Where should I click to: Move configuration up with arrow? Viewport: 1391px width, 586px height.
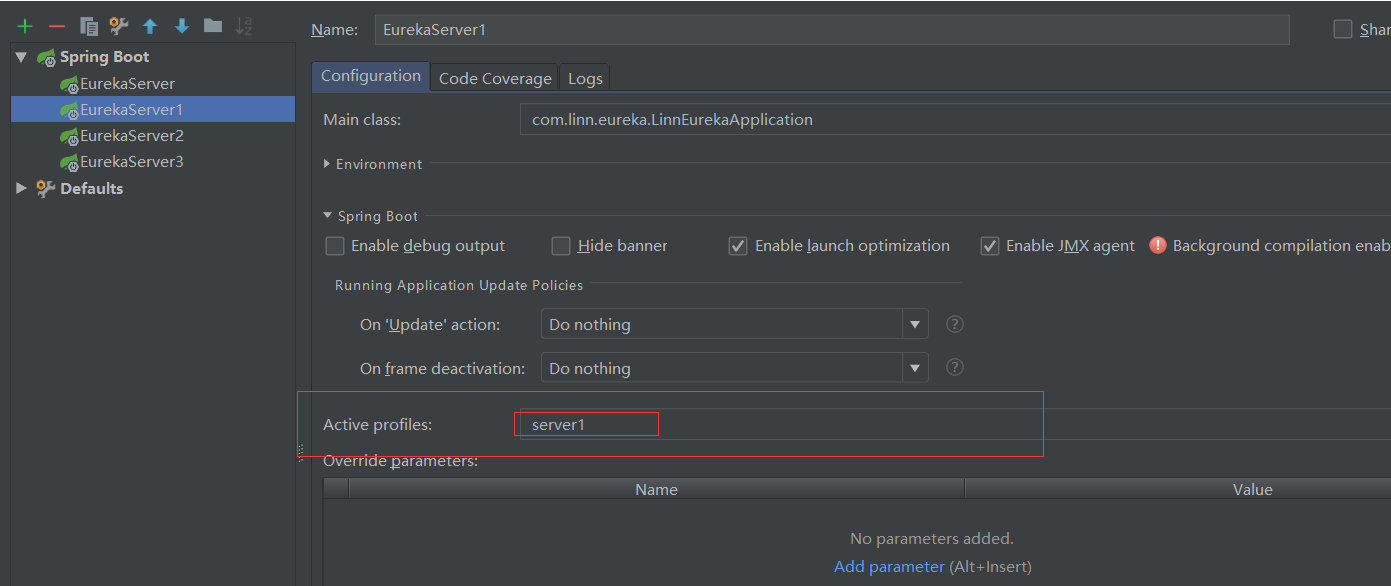point(150,26)
